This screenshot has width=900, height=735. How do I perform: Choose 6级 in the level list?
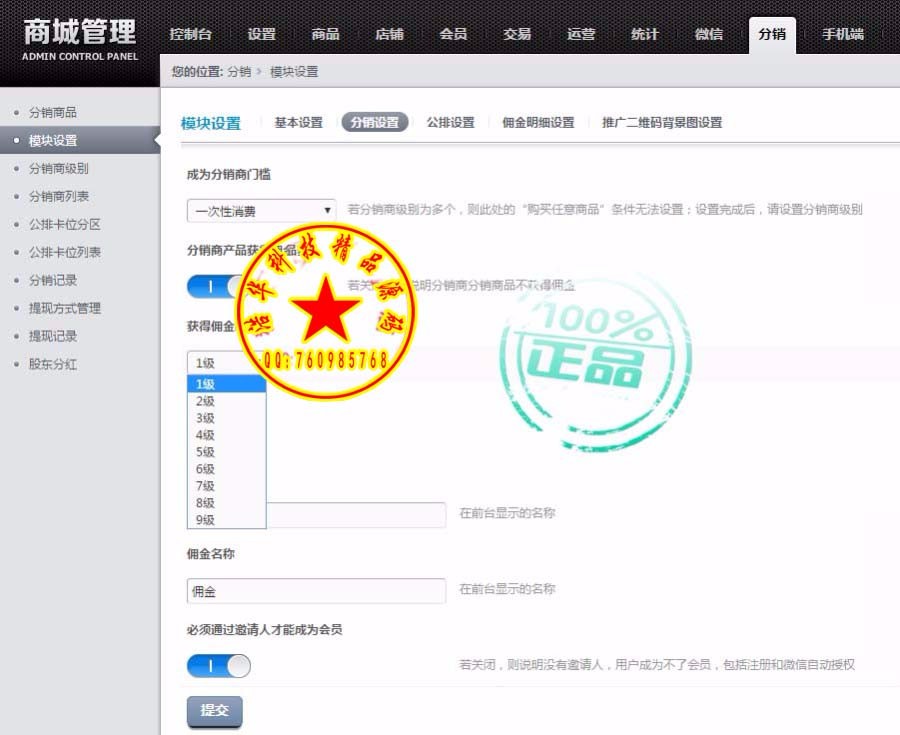point(226,469)
